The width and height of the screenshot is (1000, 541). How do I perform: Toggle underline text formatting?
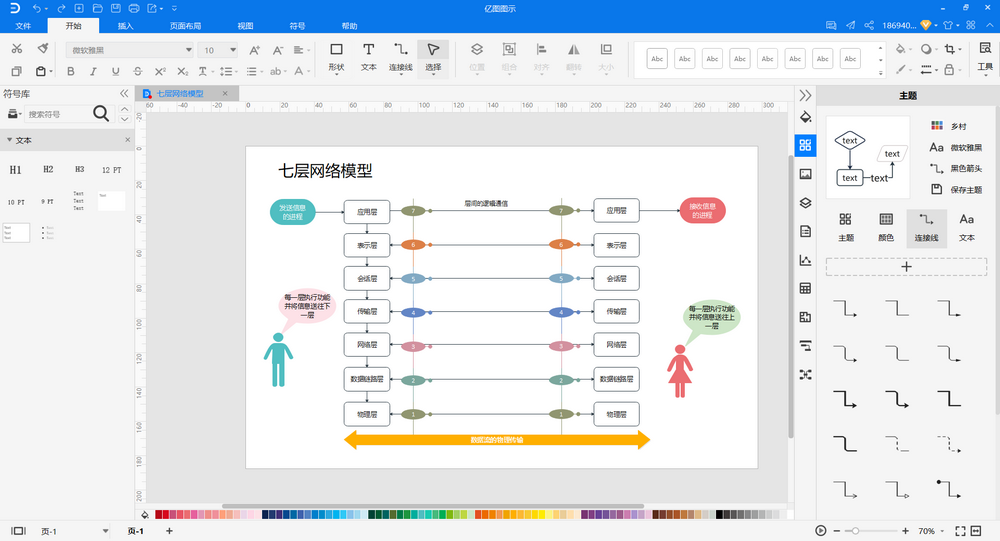(x=115, y=71)
